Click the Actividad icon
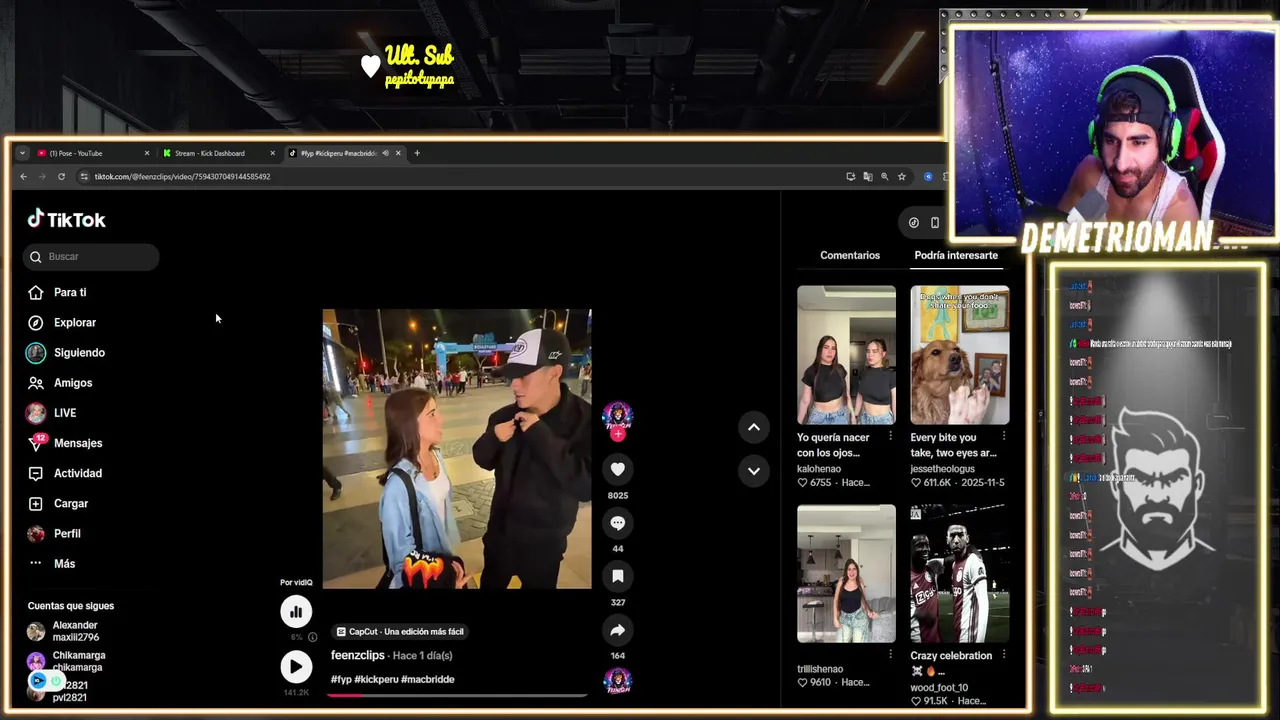The width and height of the screenshot is (1280, 720). click(x=36, y=473)
